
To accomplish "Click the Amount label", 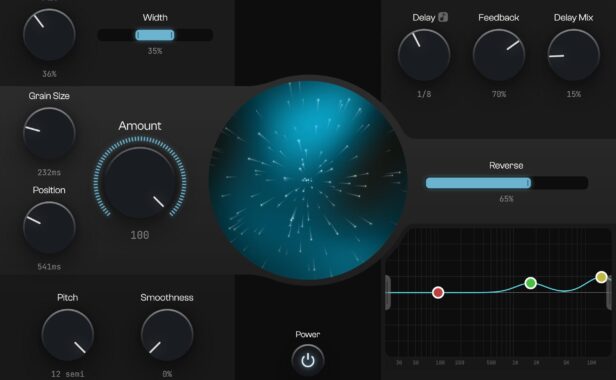I will click(140, 126).
